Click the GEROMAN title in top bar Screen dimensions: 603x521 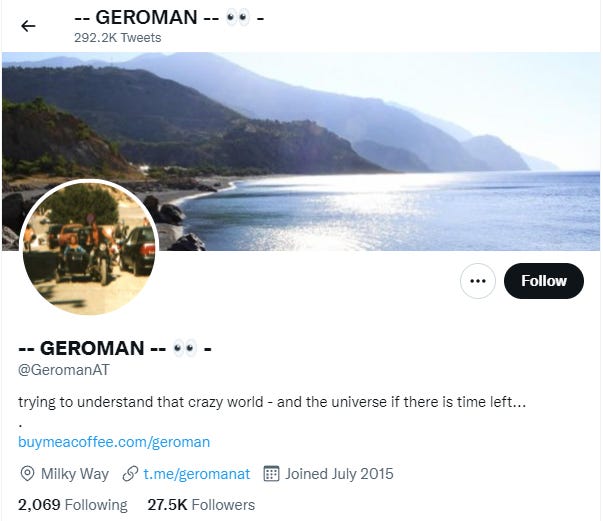(x=169, y=17)
